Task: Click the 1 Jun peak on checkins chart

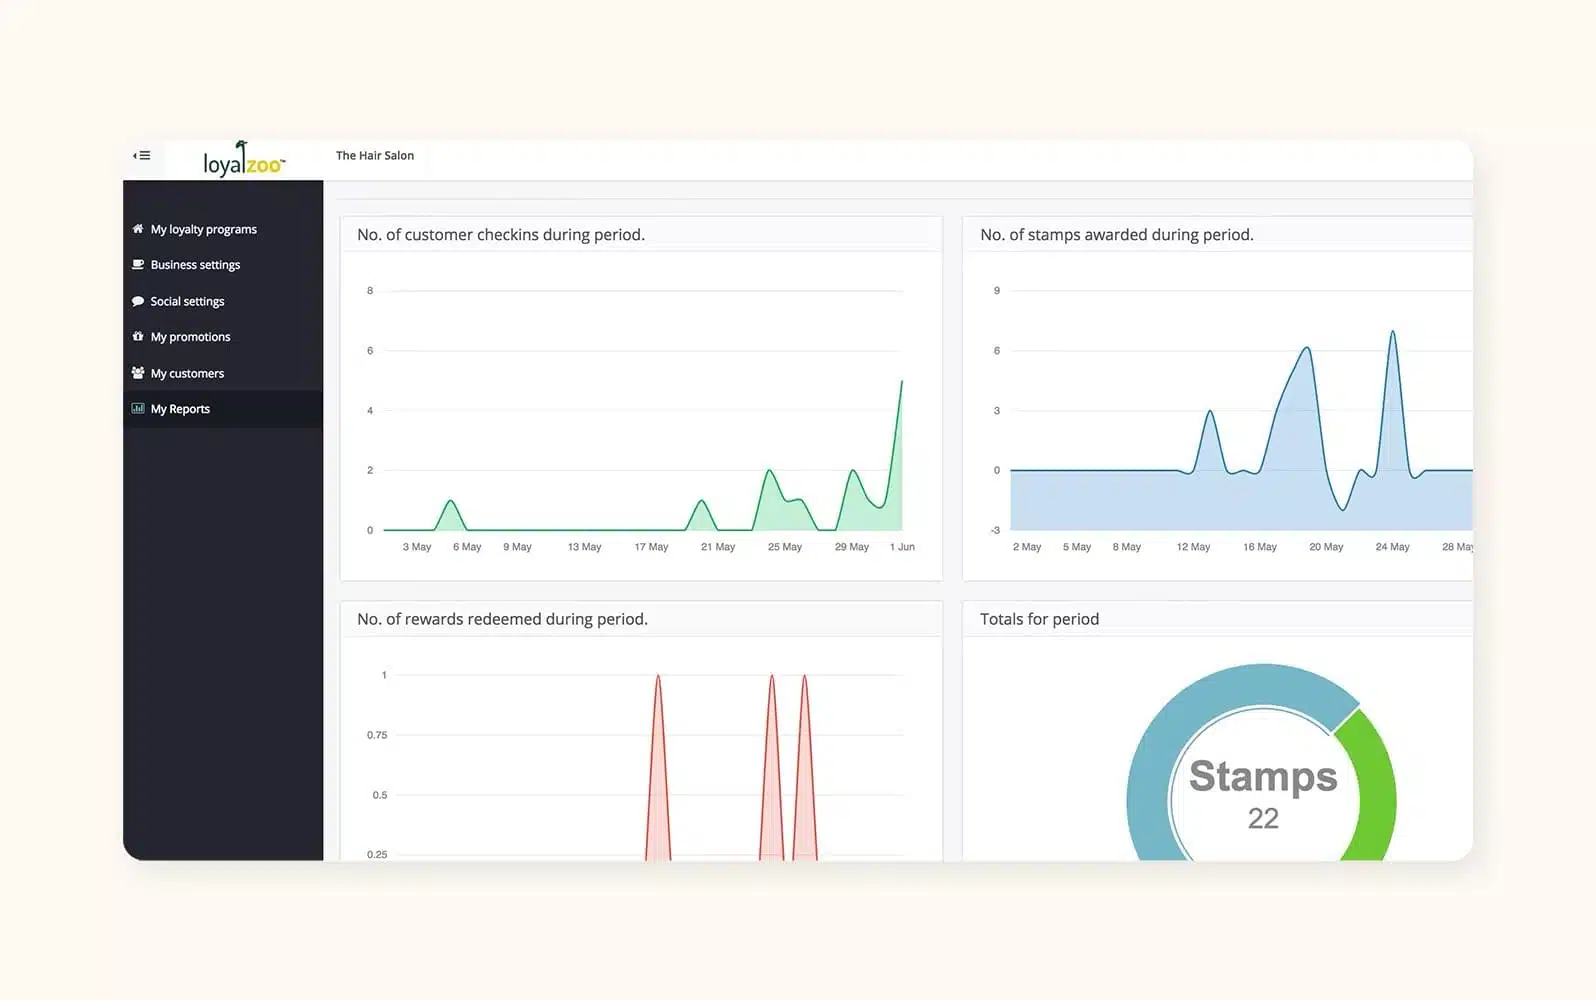Action: click(x=901, y=382)
